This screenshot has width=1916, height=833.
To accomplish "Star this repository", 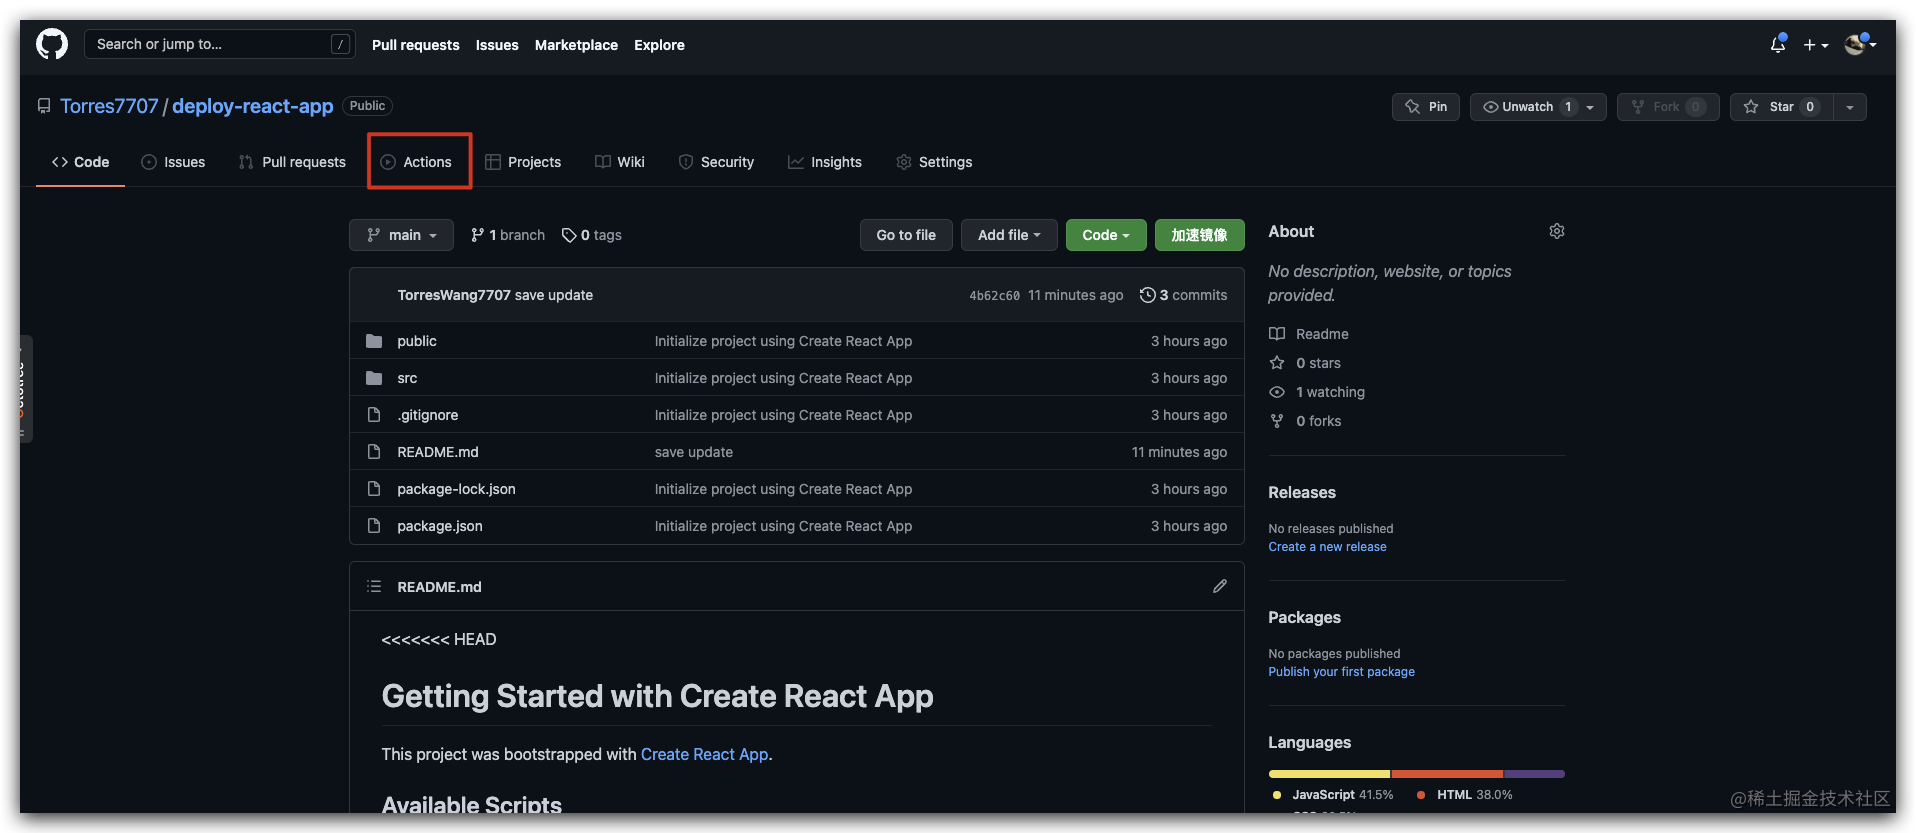I will [1782, 107].
